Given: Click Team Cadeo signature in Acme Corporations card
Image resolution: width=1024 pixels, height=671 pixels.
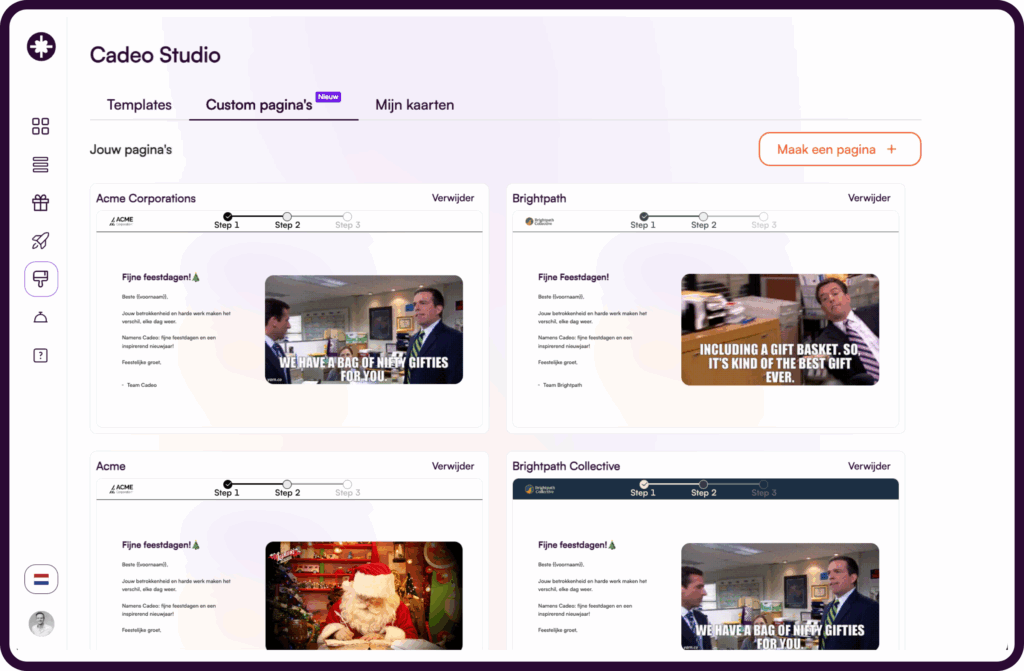Looking at the screenshot, I should tap(141, 385).
